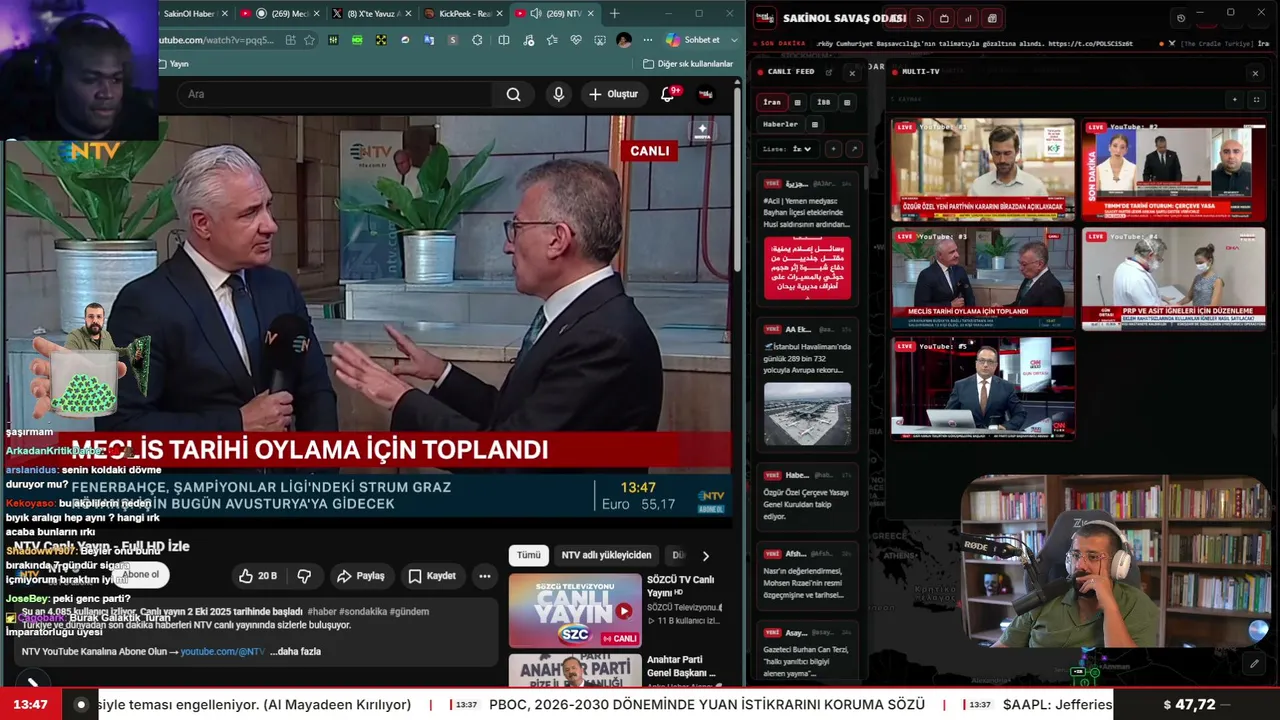Expand Multi-TV panel to fullscreen

click(1257, 100)
